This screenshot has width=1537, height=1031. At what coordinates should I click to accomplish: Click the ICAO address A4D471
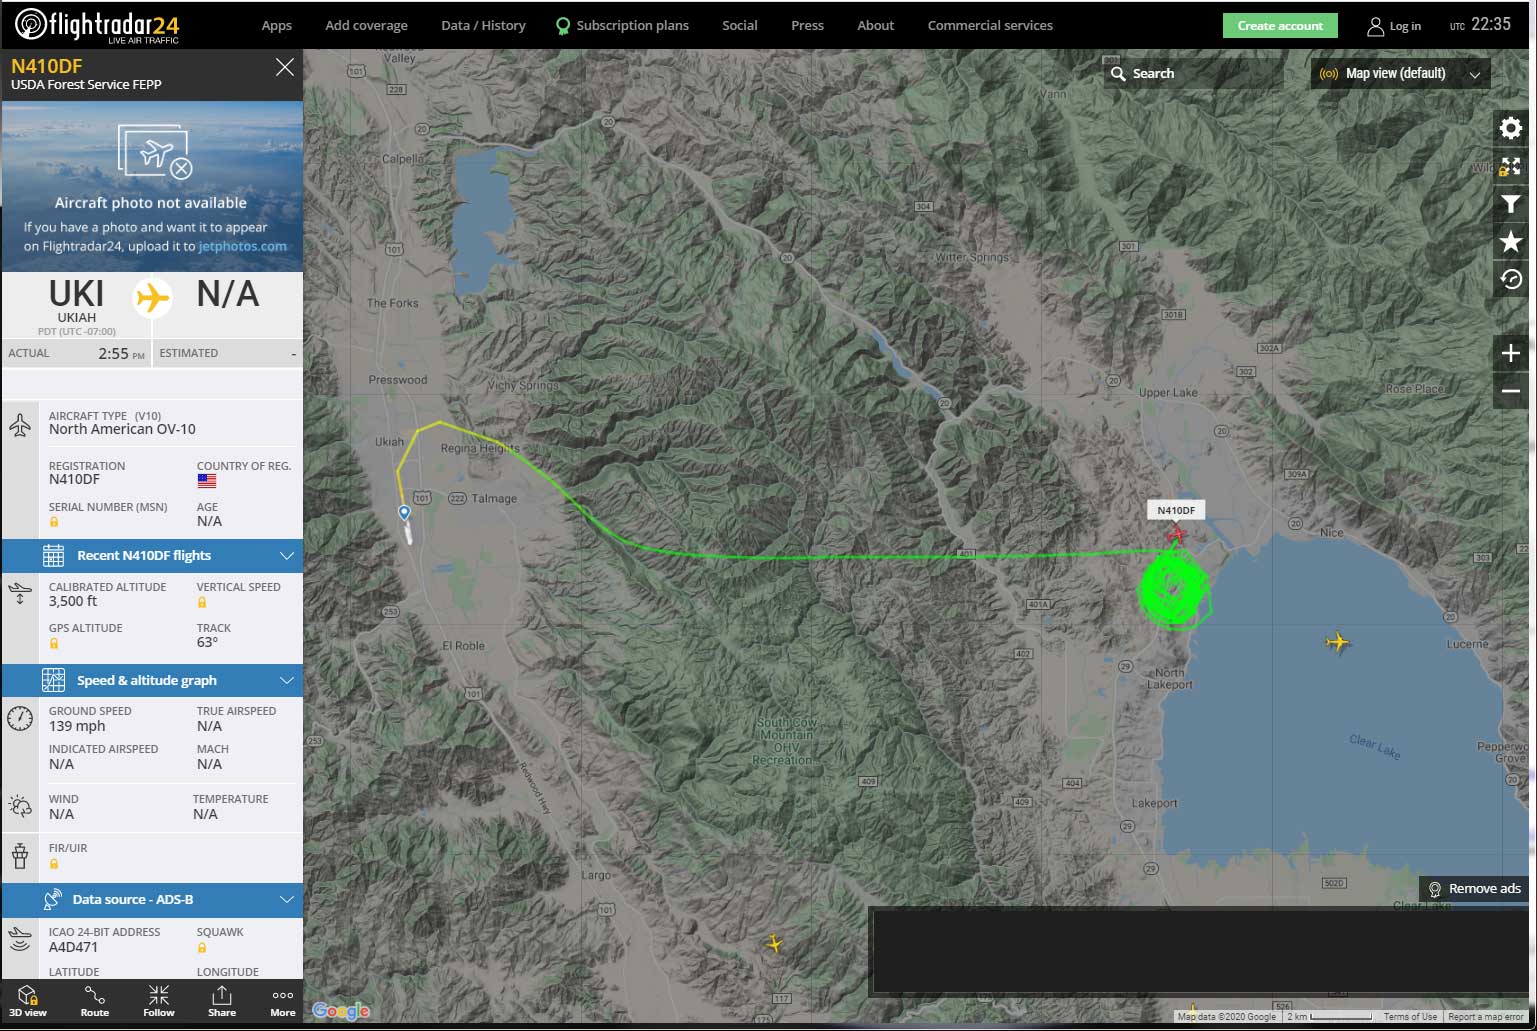(73, 947)
